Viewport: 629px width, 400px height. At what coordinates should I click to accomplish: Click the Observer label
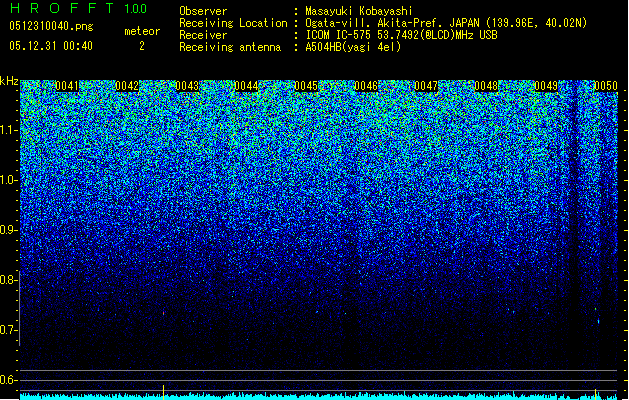(203, 11)
